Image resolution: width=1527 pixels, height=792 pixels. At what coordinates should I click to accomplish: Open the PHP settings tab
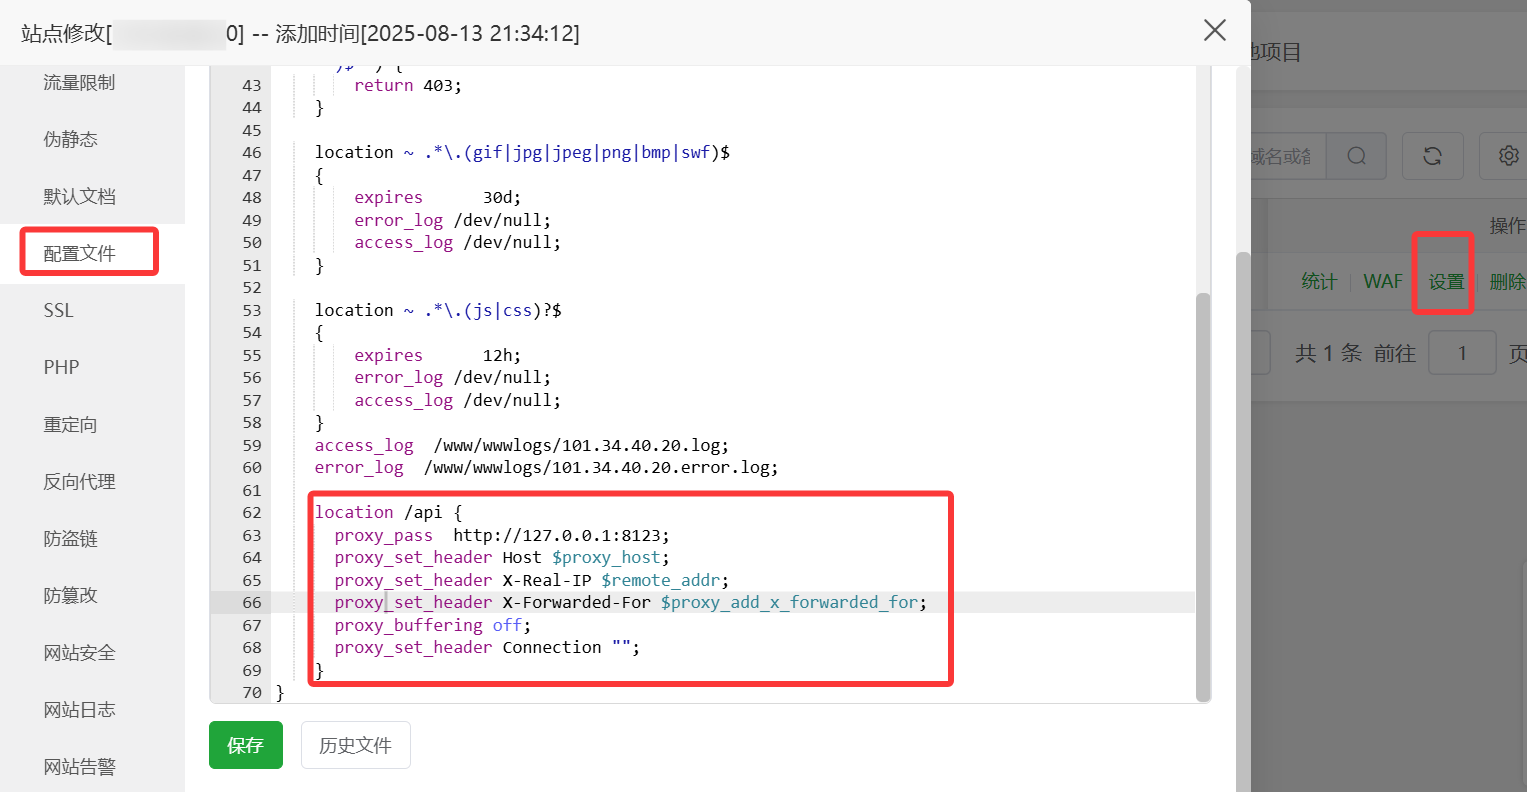(61, 368)
